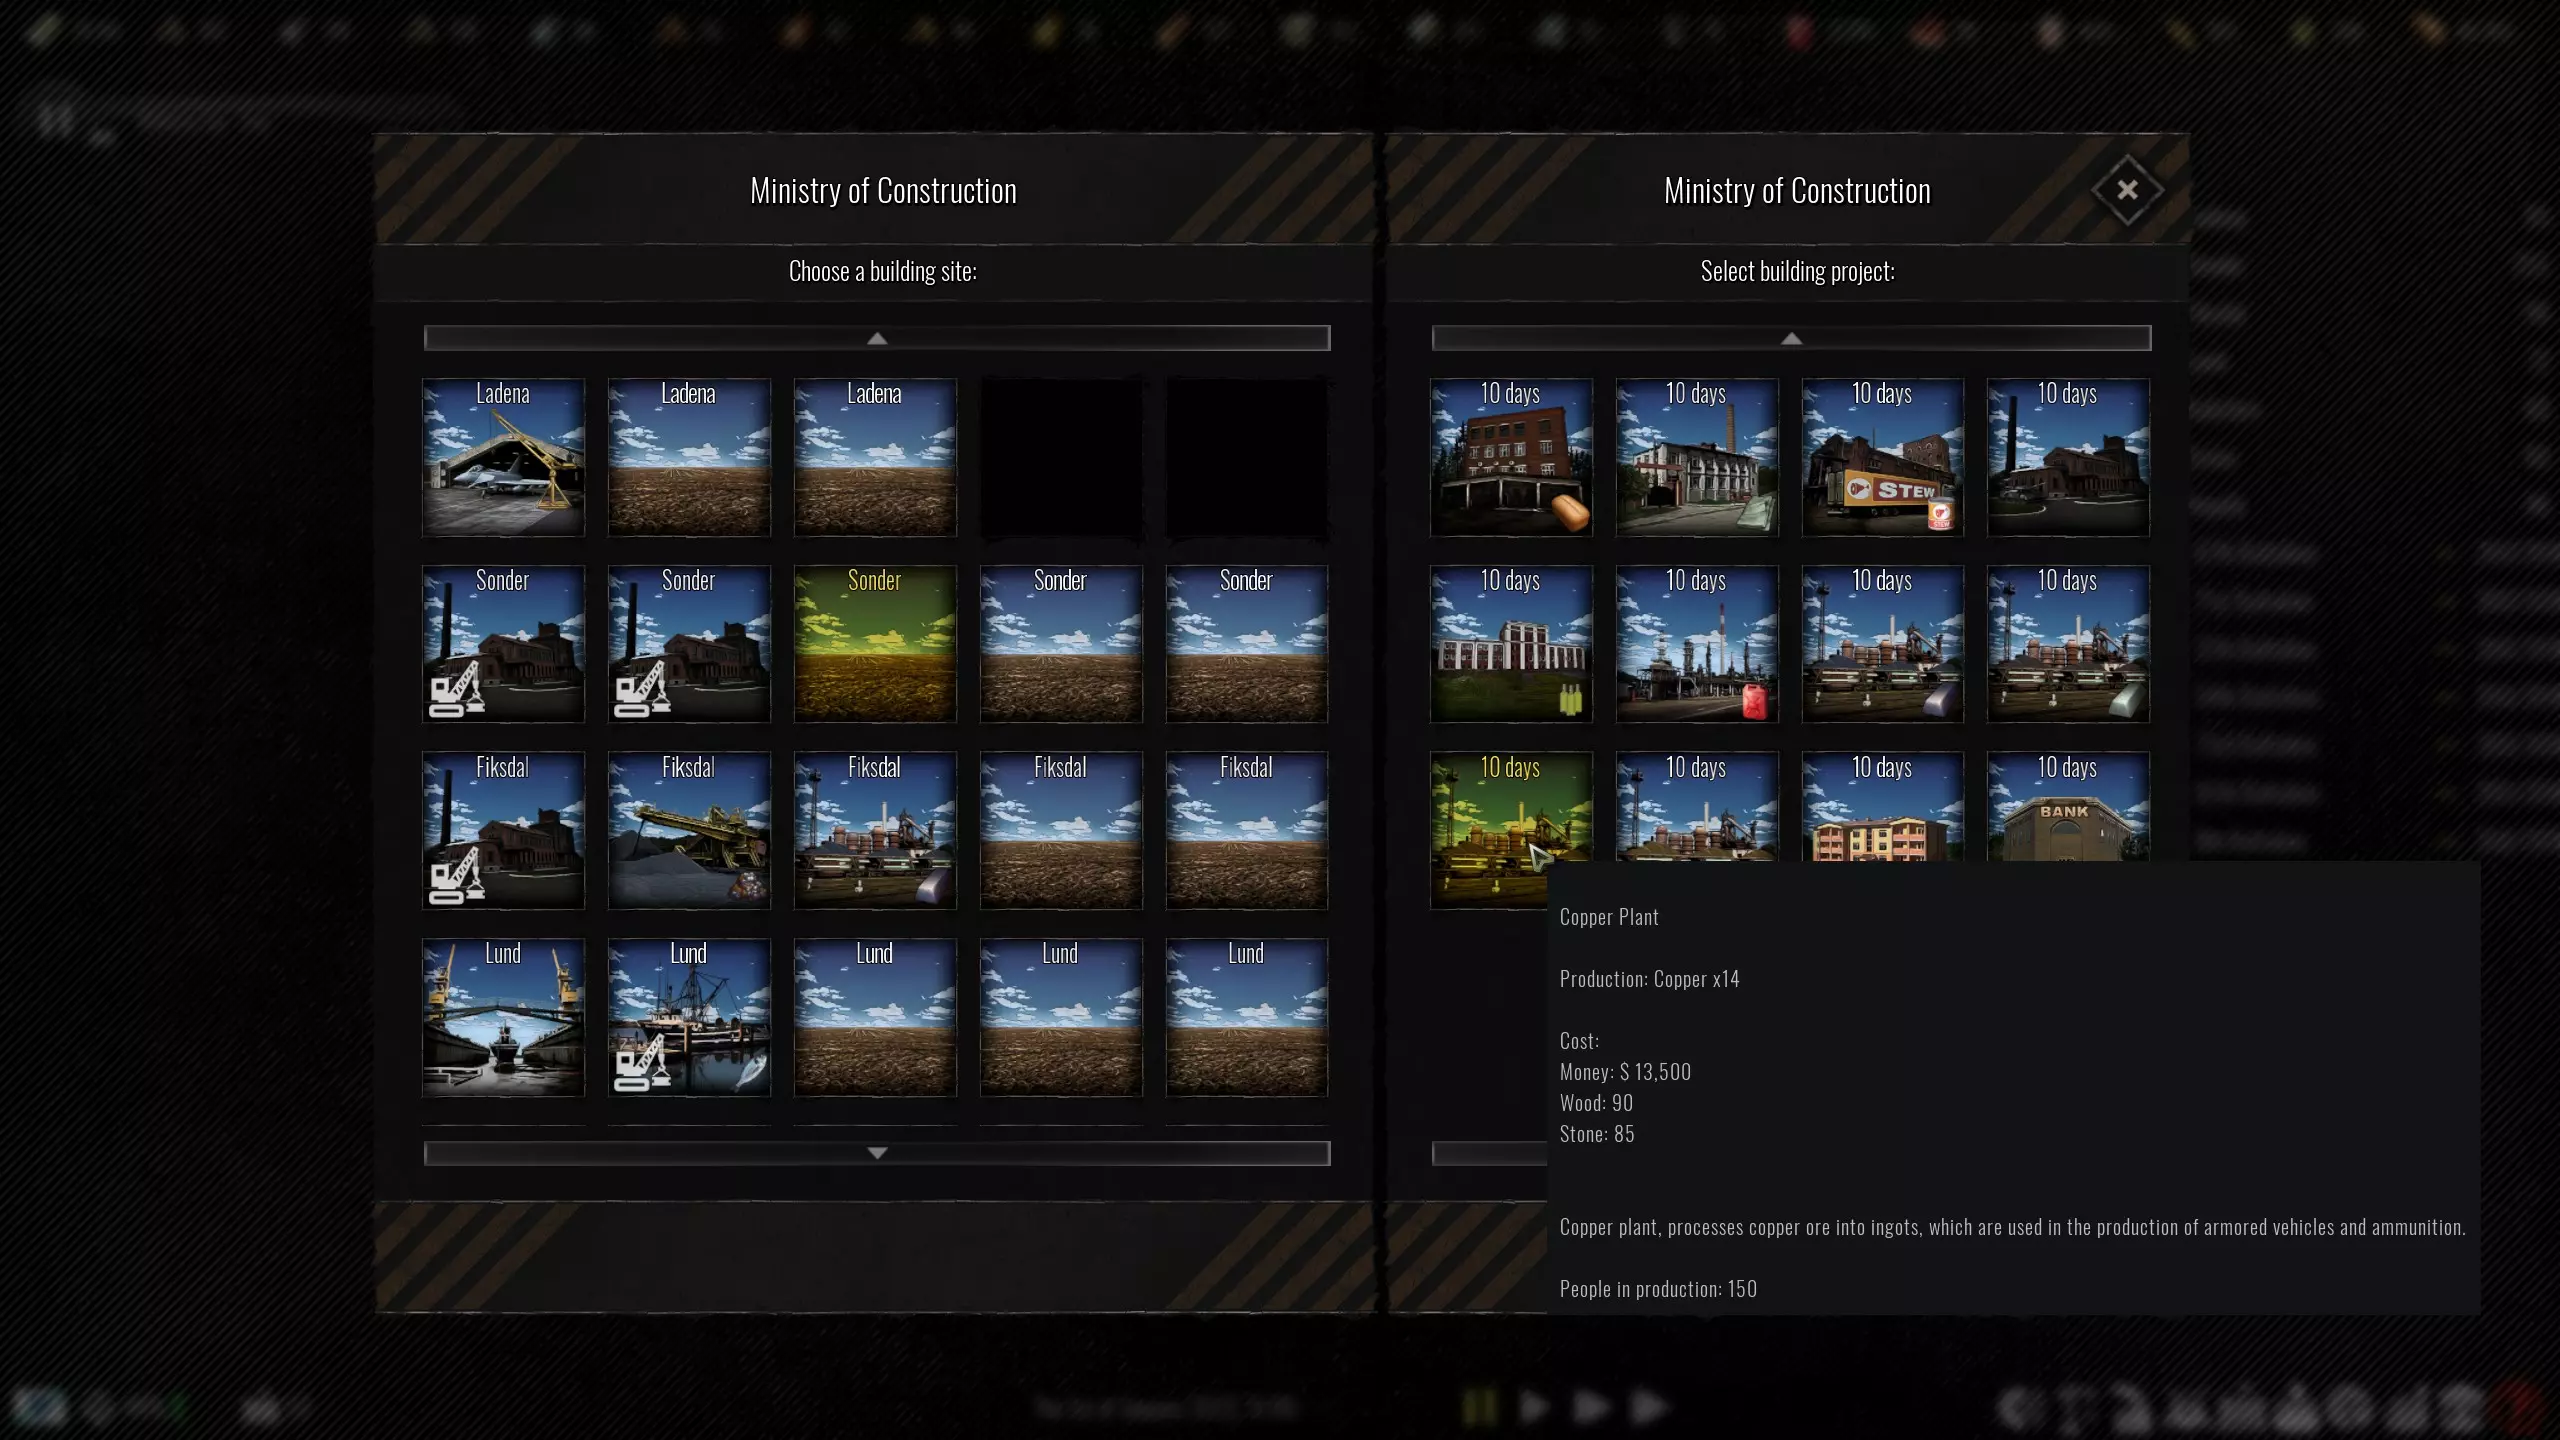Viewport: 2560px width, 1440px height.
Task: Pick the Lund shipyard dry dock site
Action: pos(503,1017)
